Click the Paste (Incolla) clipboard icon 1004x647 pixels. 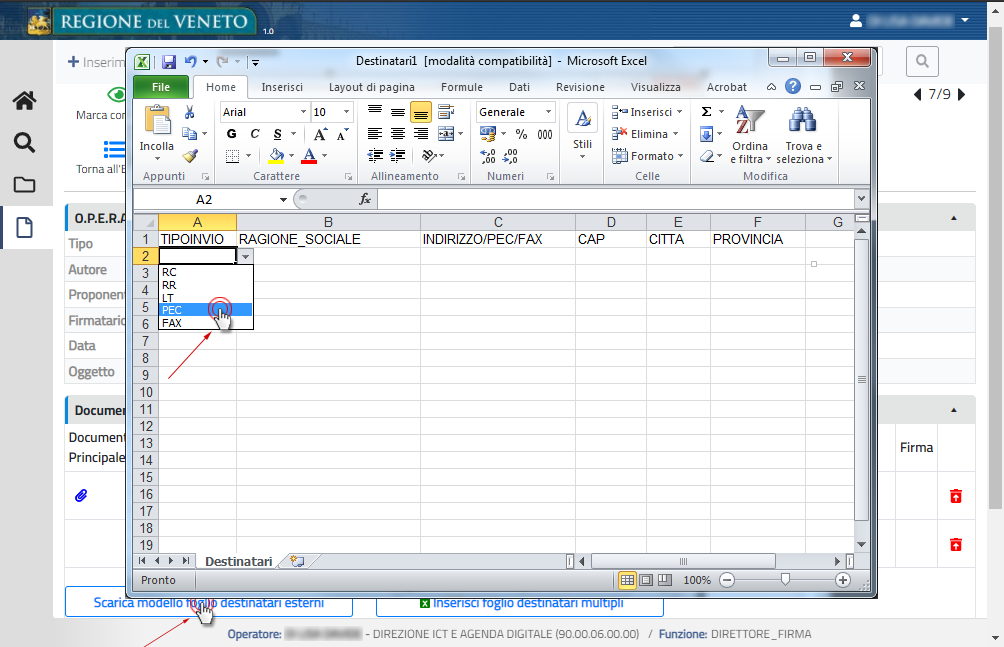pyautogui.click(x=157, y=120)
